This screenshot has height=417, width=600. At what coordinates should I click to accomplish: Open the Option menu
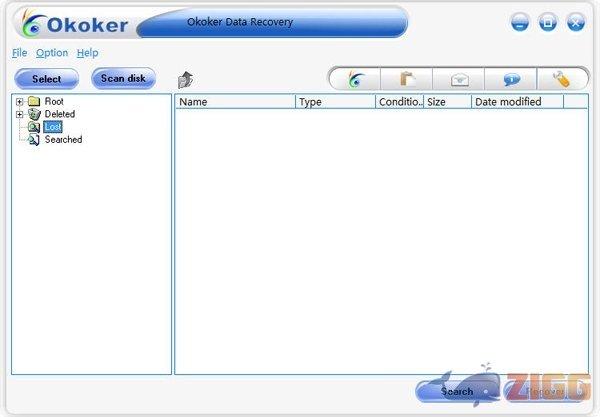coord(52,53)
